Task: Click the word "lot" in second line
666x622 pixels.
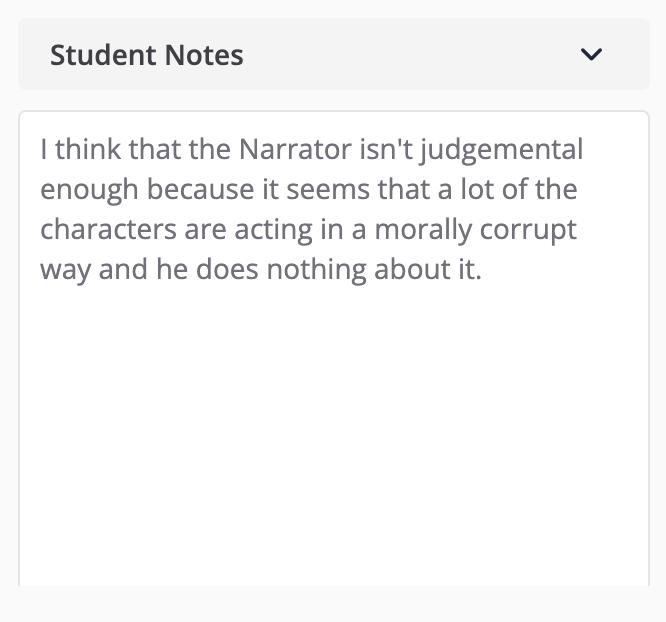Action: pyautogui.click(x=476, y=190)
